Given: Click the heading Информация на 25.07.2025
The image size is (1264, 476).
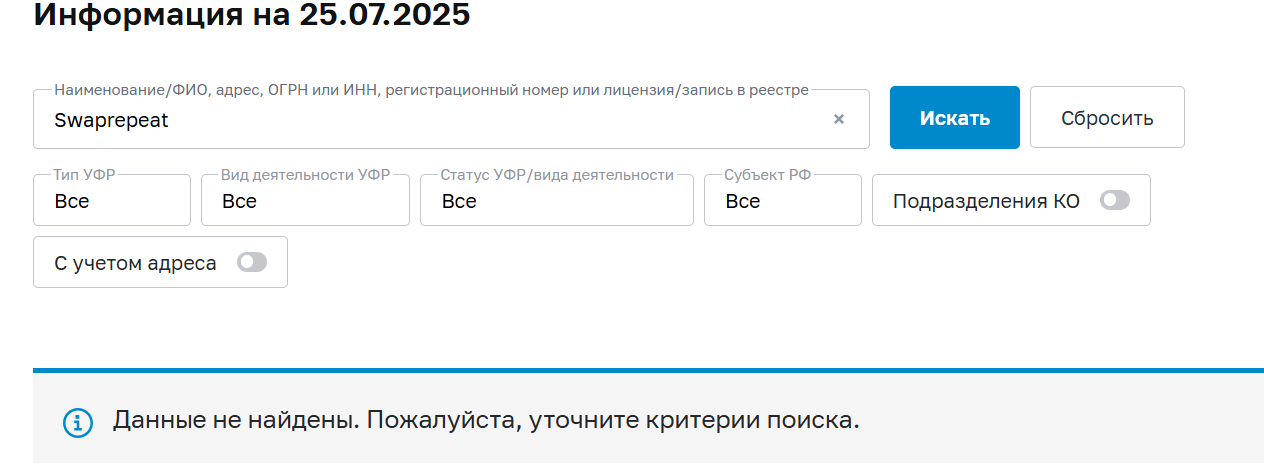Looking at the screenshot, I should click(x=252, y=15).
